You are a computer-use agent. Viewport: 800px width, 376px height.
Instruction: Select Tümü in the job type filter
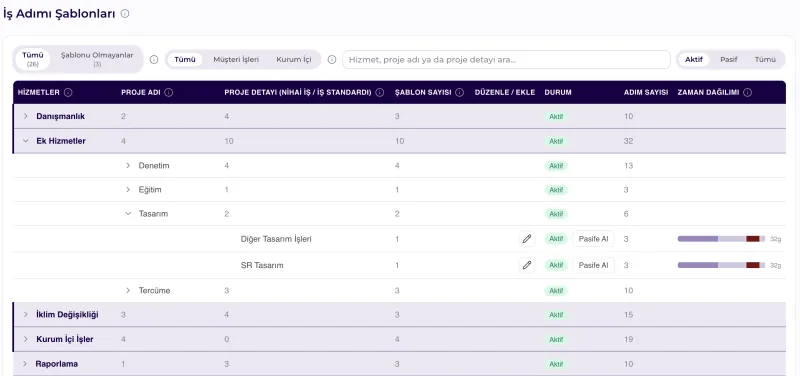(x=185, y=60)
